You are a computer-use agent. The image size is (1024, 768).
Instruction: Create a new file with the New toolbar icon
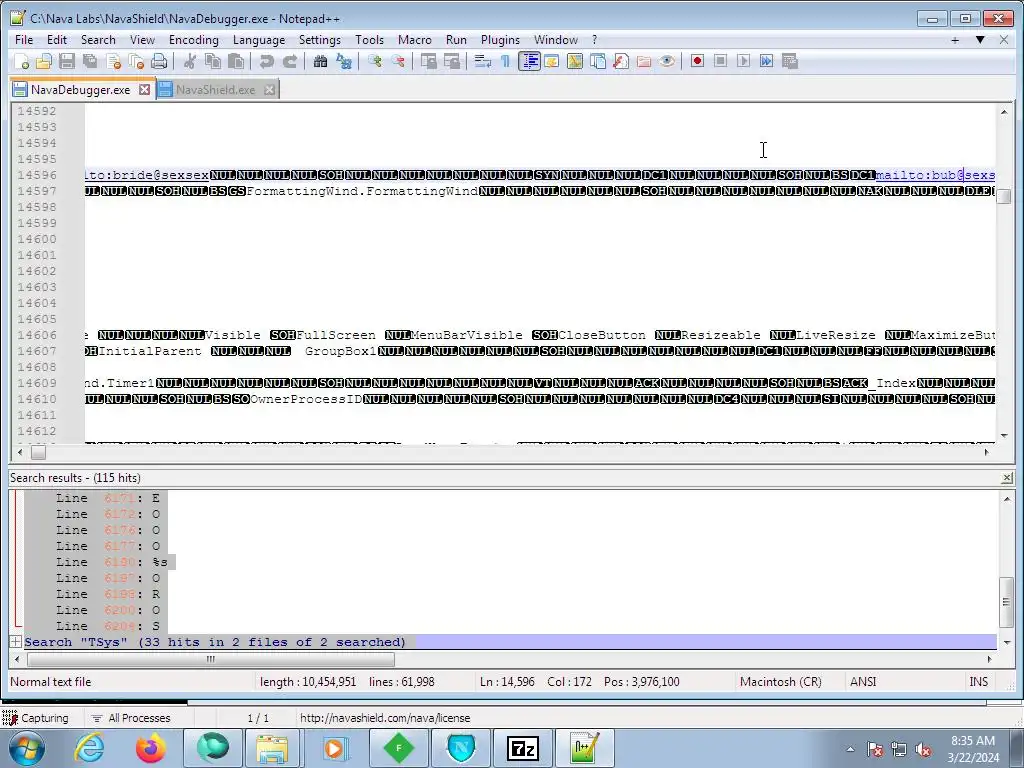click(x=21, y=61)
